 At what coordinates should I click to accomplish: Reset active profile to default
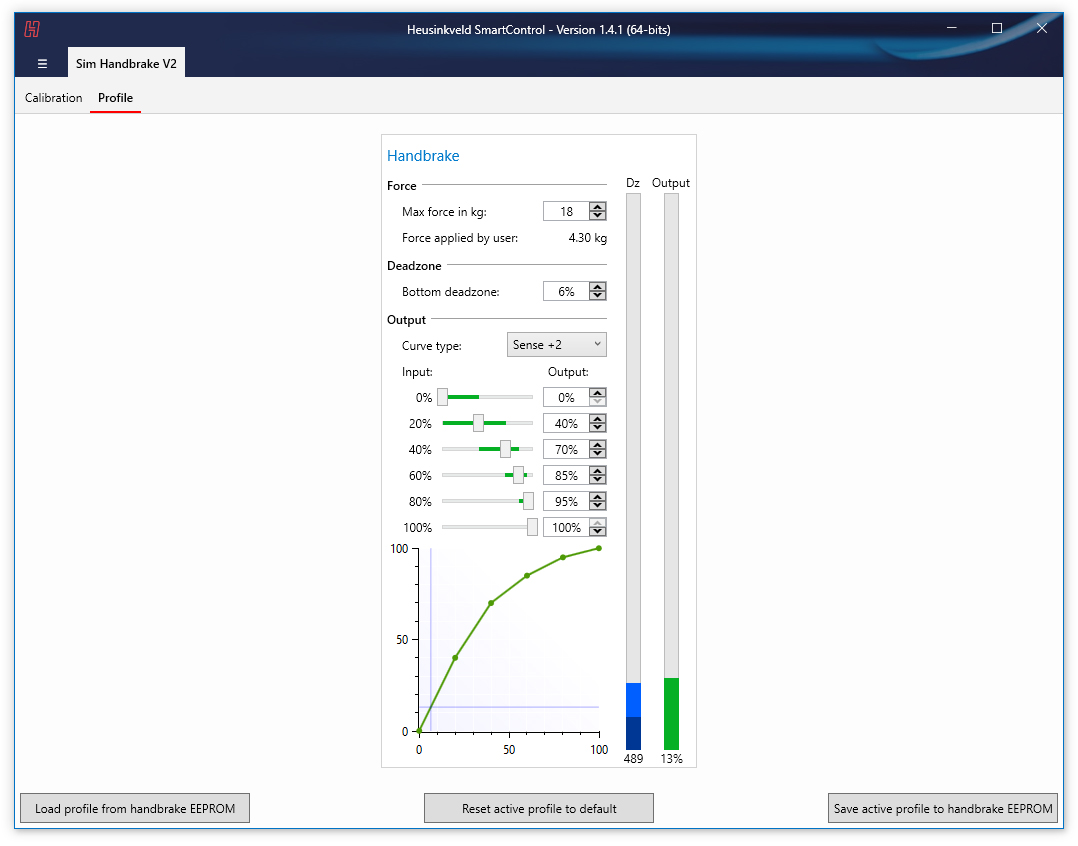point(539,808)
